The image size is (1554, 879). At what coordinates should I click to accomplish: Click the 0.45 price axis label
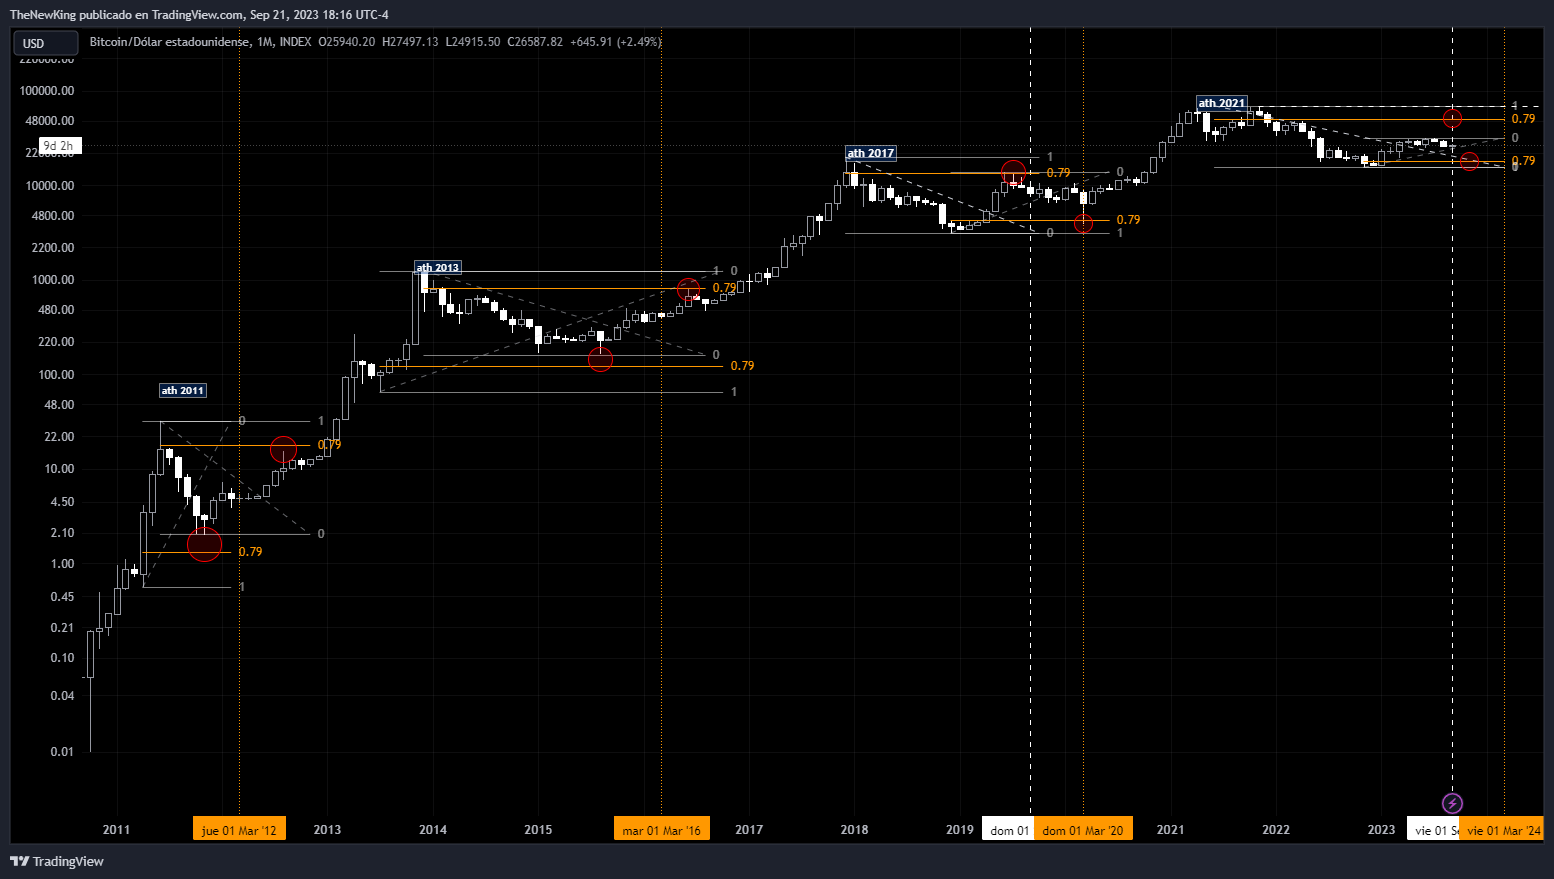(62, 597)
